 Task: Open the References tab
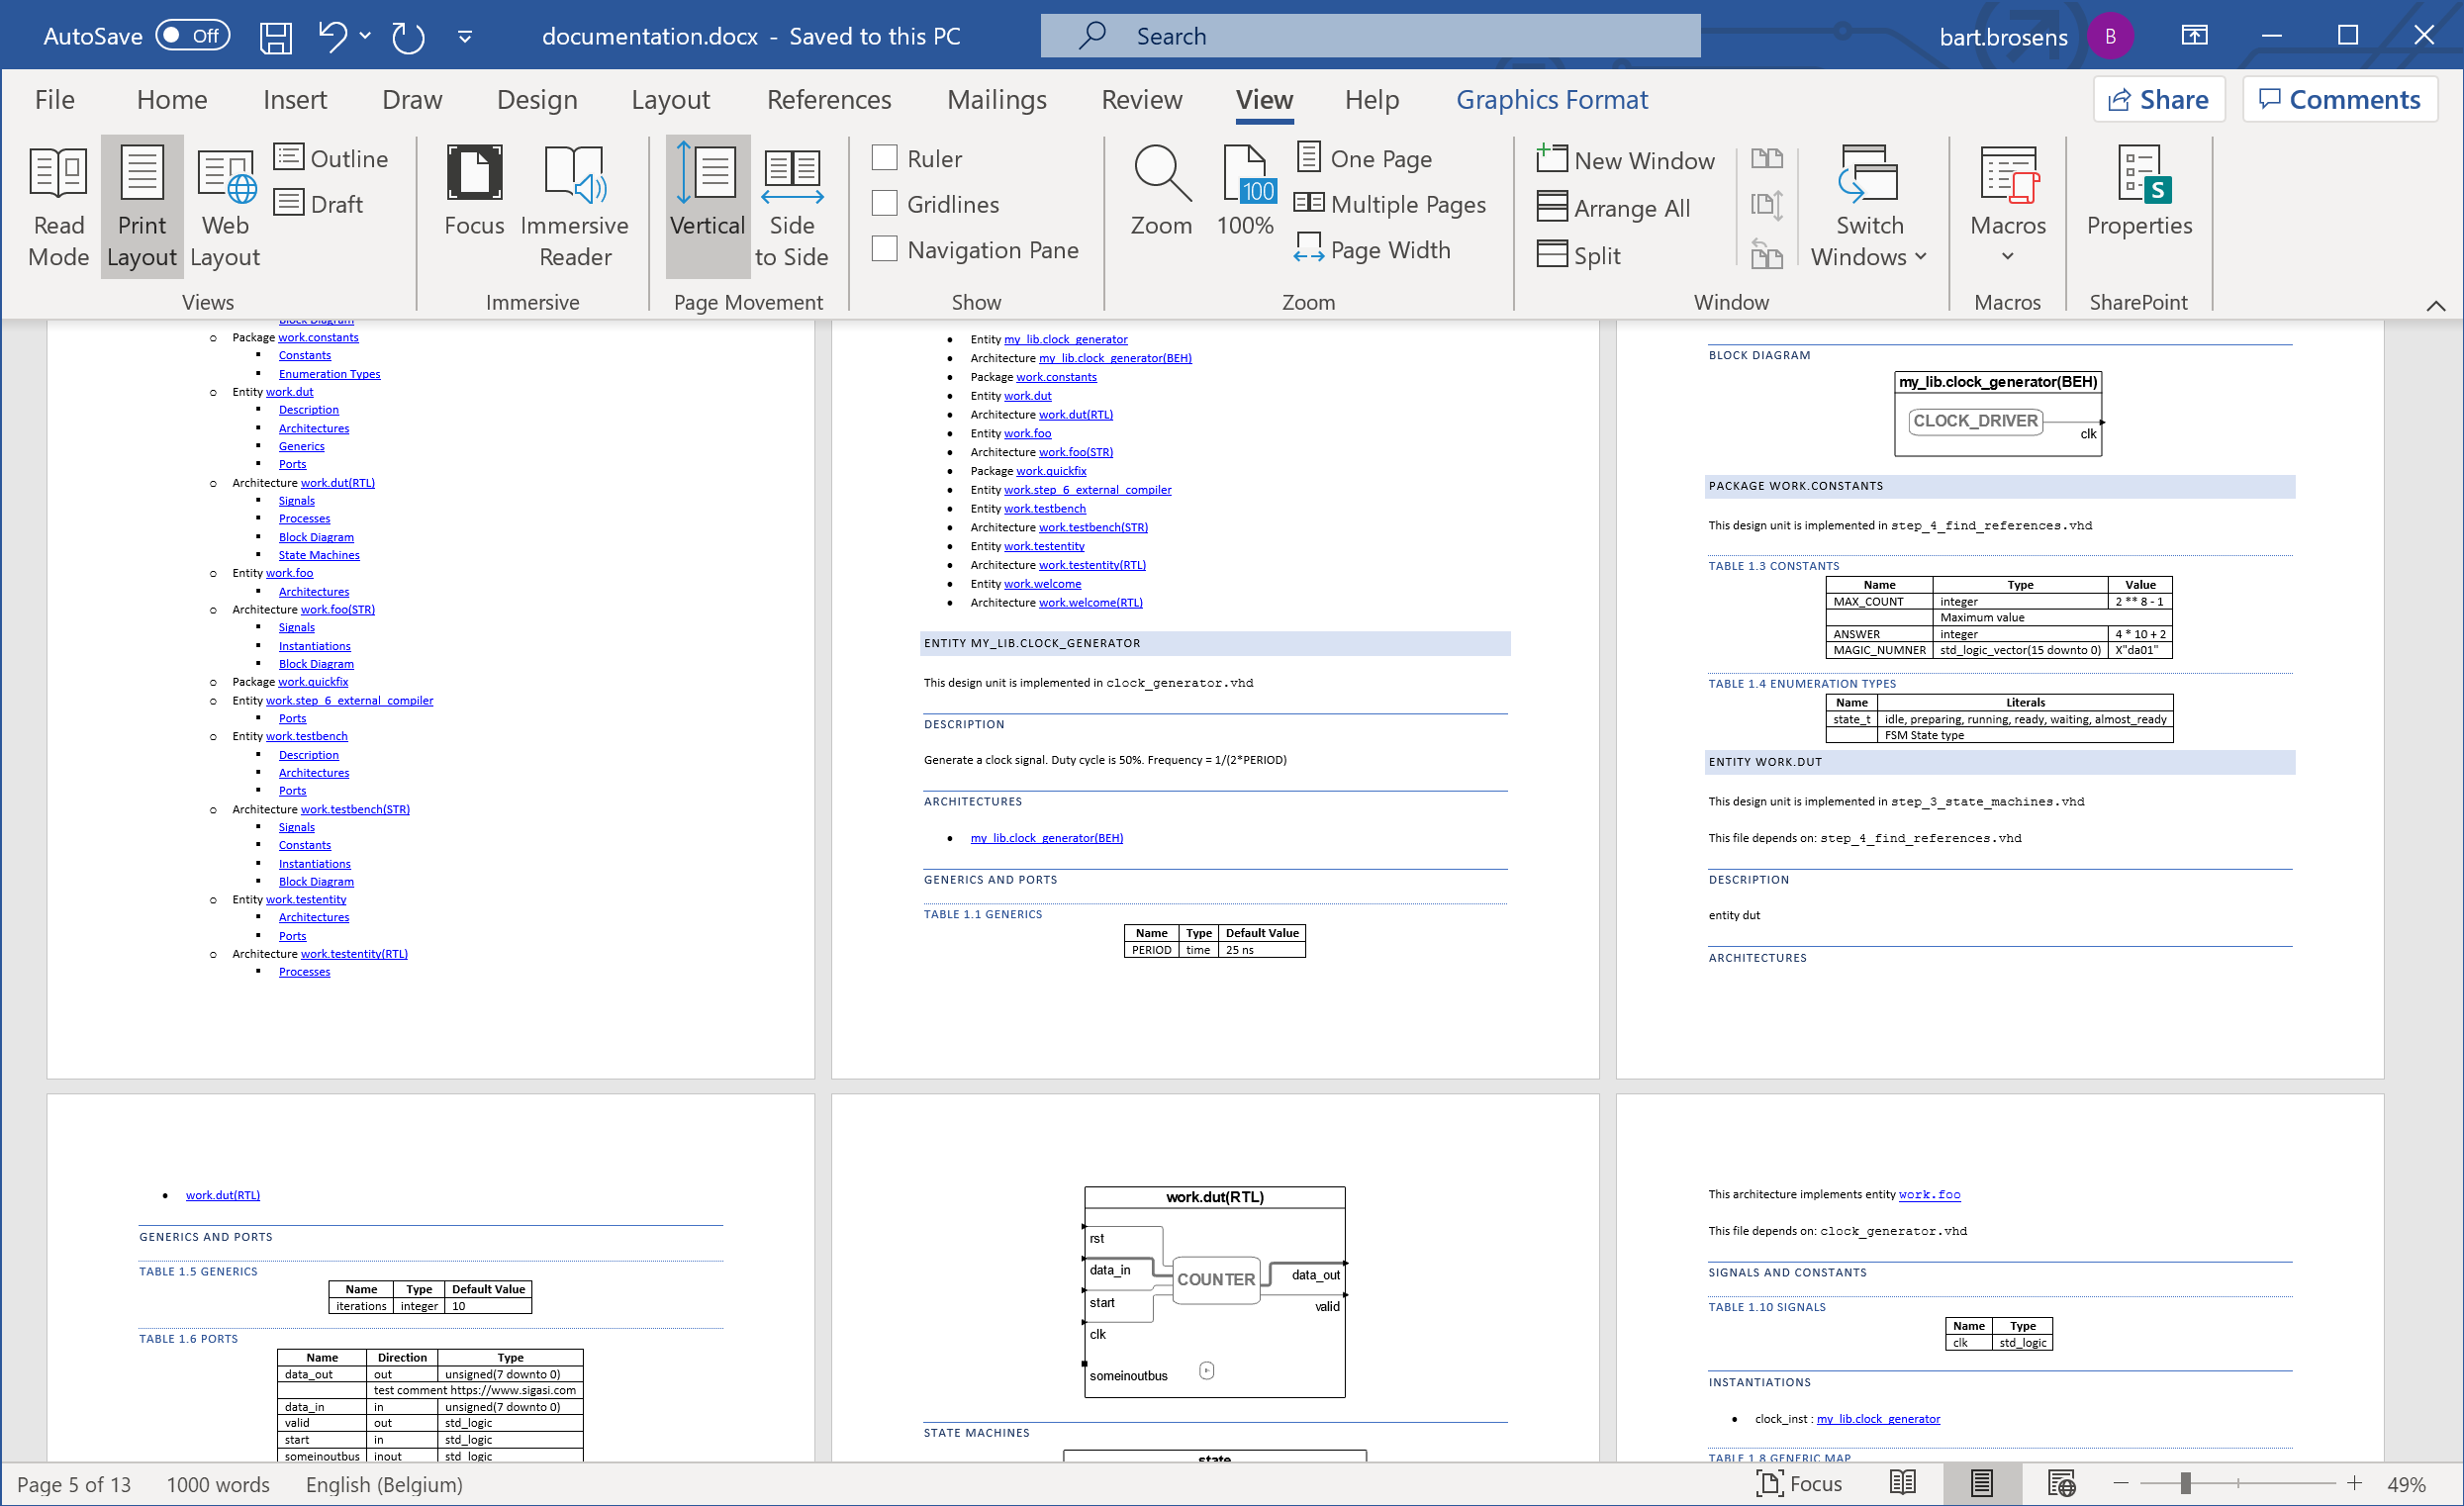click(x=829, y=100)
